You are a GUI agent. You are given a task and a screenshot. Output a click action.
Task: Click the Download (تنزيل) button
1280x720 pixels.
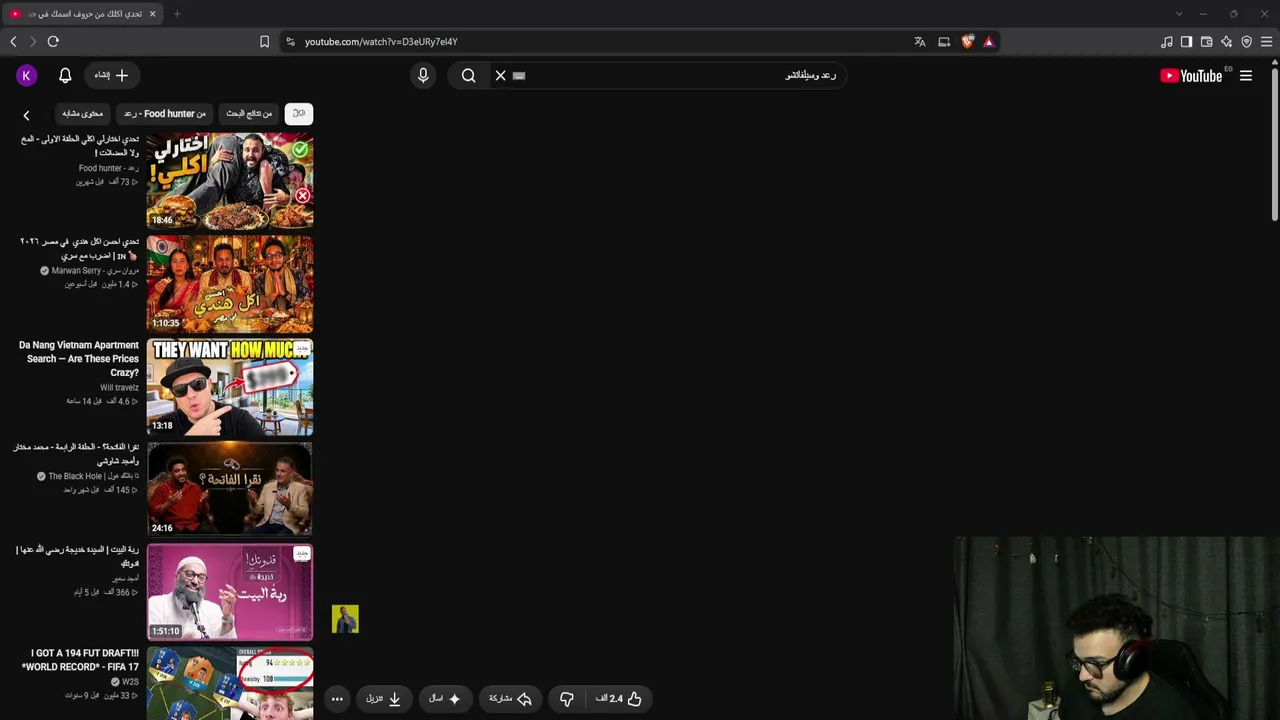[x=384, y=699]
